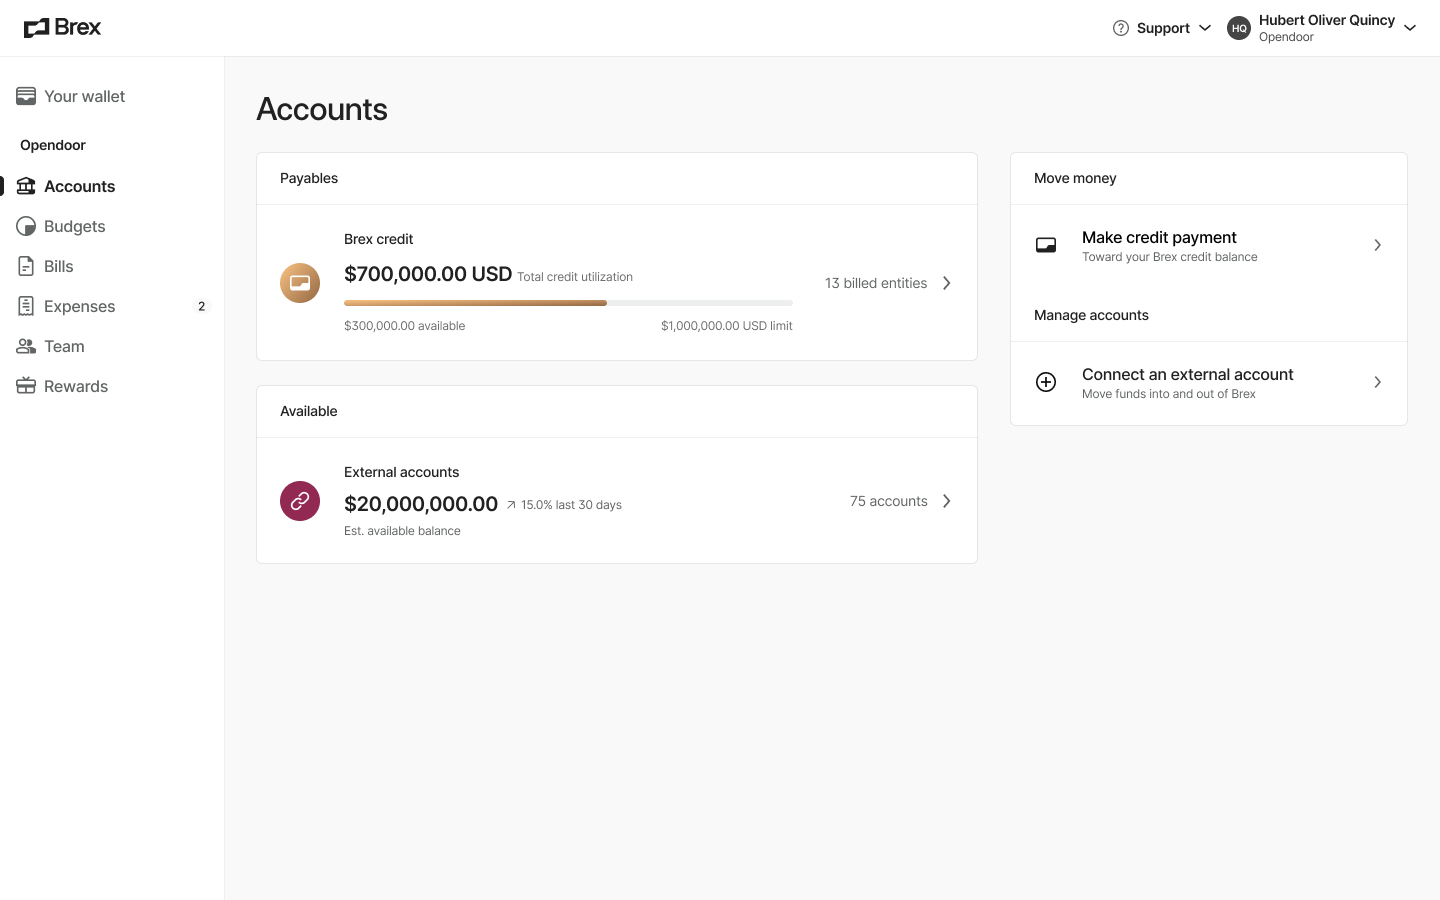Viewport: 1440px width, 900px height.
Task: Click the upward trend arrow icon
Action: click(x=511, y=505)
